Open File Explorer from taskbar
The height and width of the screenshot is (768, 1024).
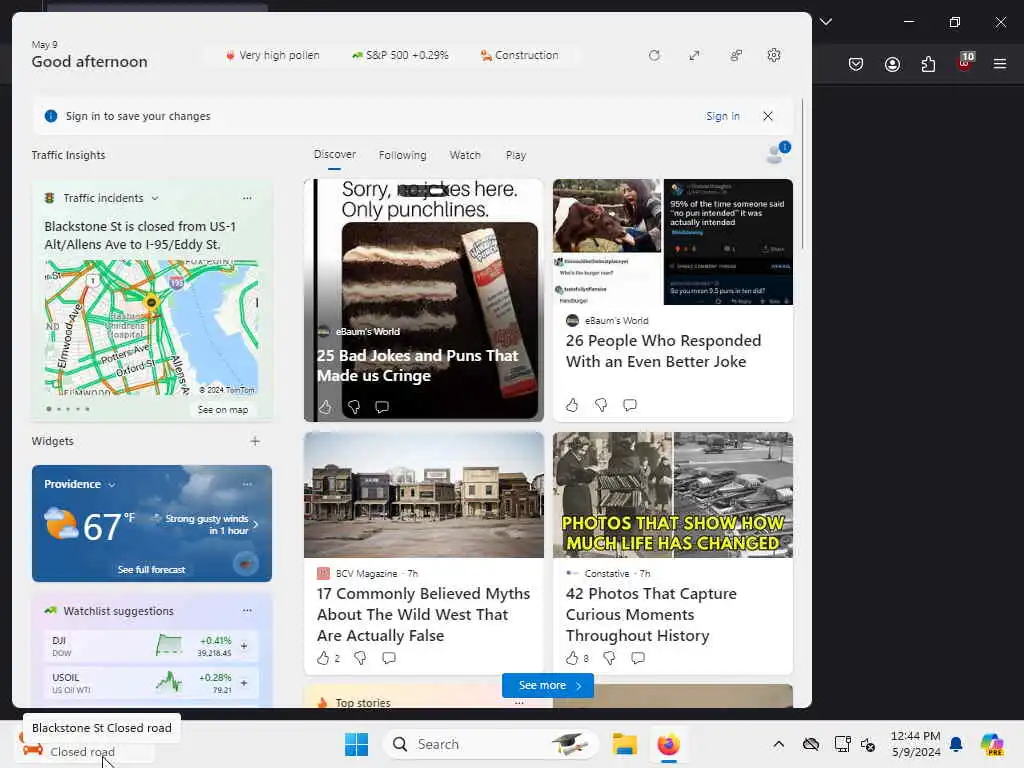[624, 744]
